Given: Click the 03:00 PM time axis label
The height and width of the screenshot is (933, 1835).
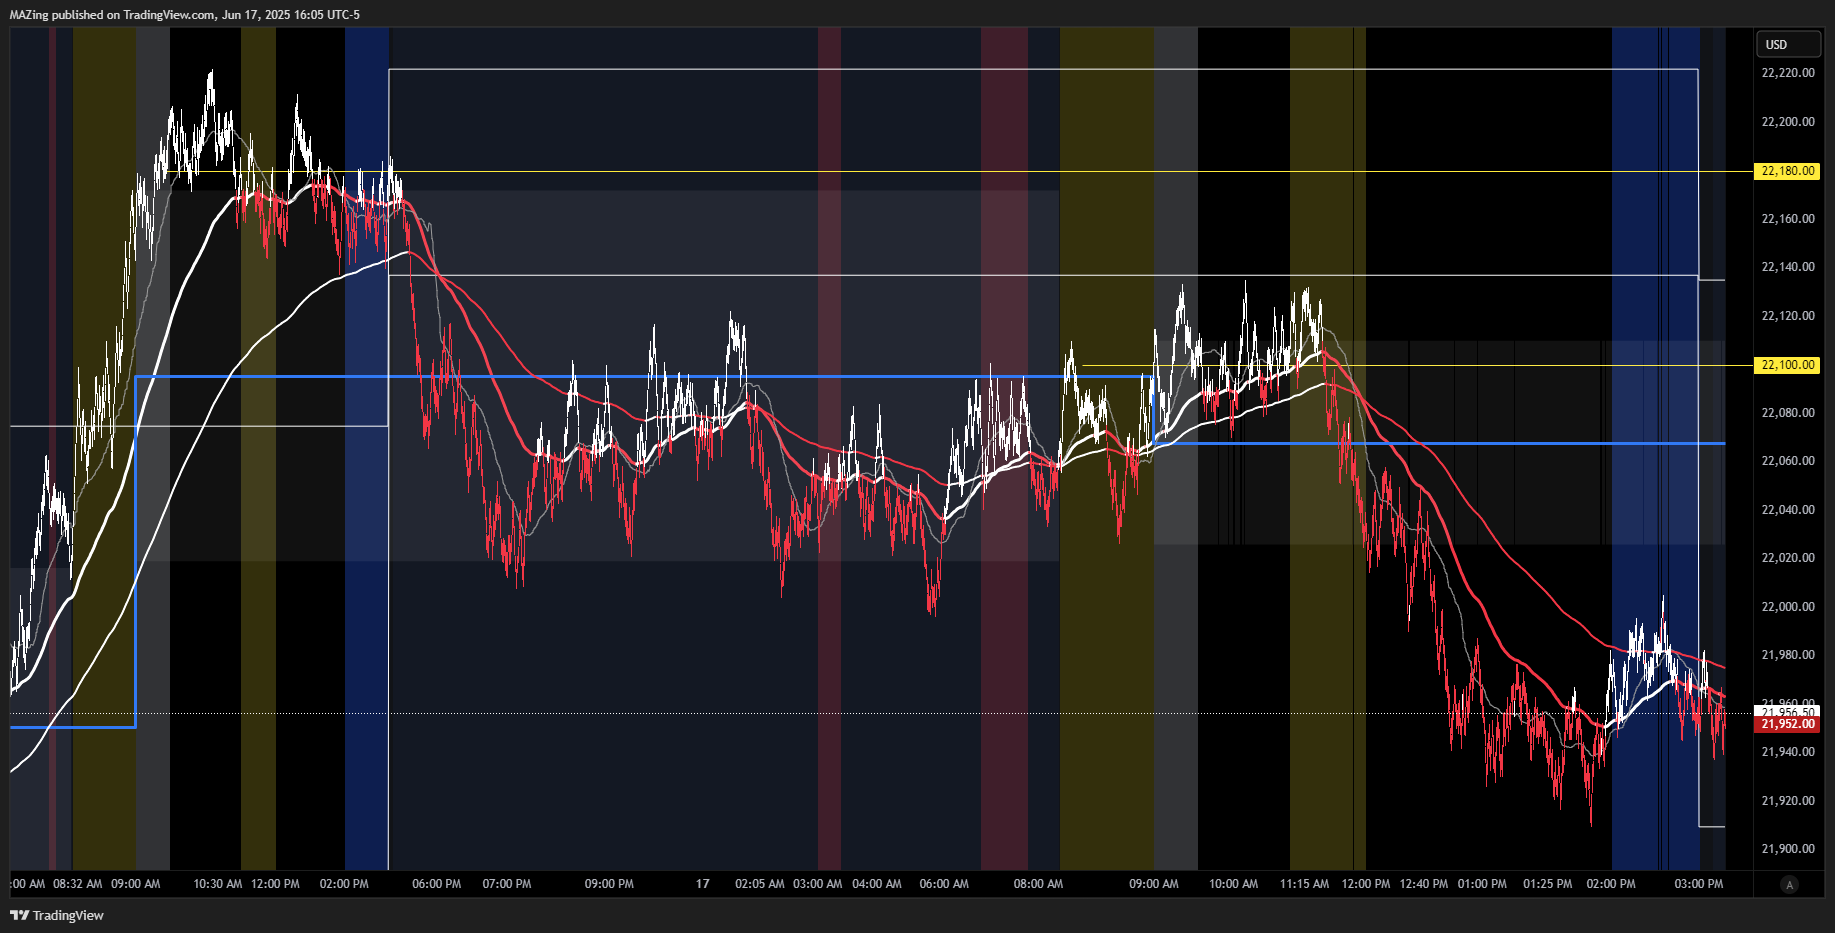Looking at the screenshot, I should pos(1699,884).
